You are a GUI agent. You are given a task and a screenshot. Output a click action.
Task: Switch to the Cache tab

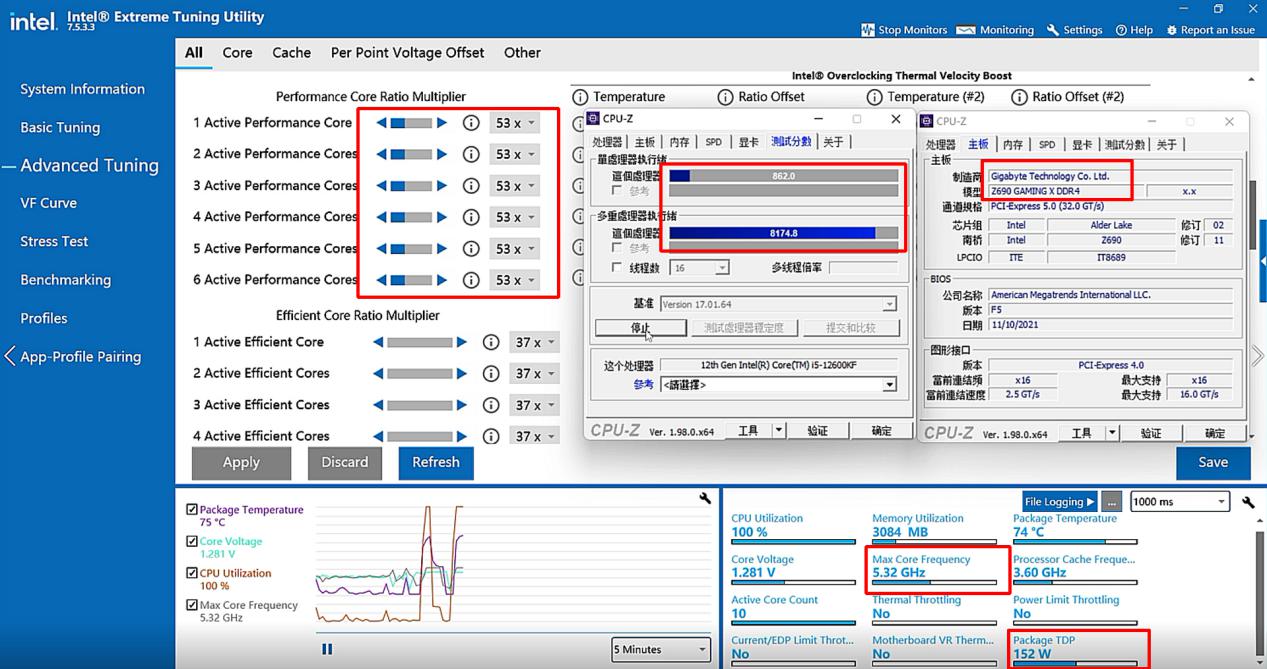[x=291, y=53]
